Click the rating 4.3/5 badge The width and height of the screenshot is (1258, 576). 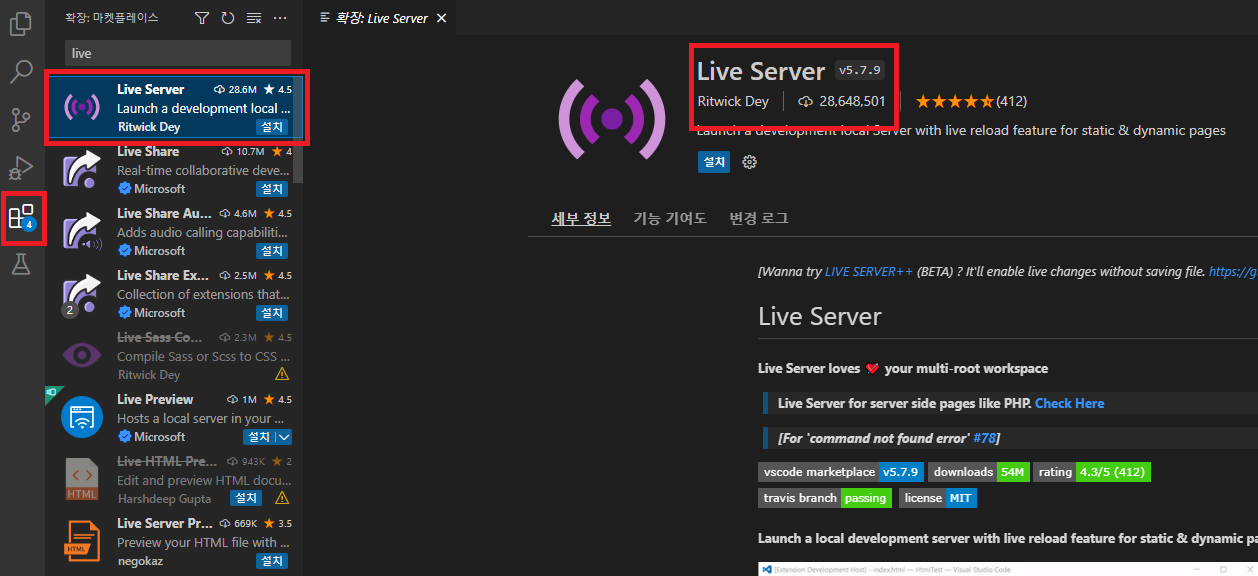[1092, 471]
